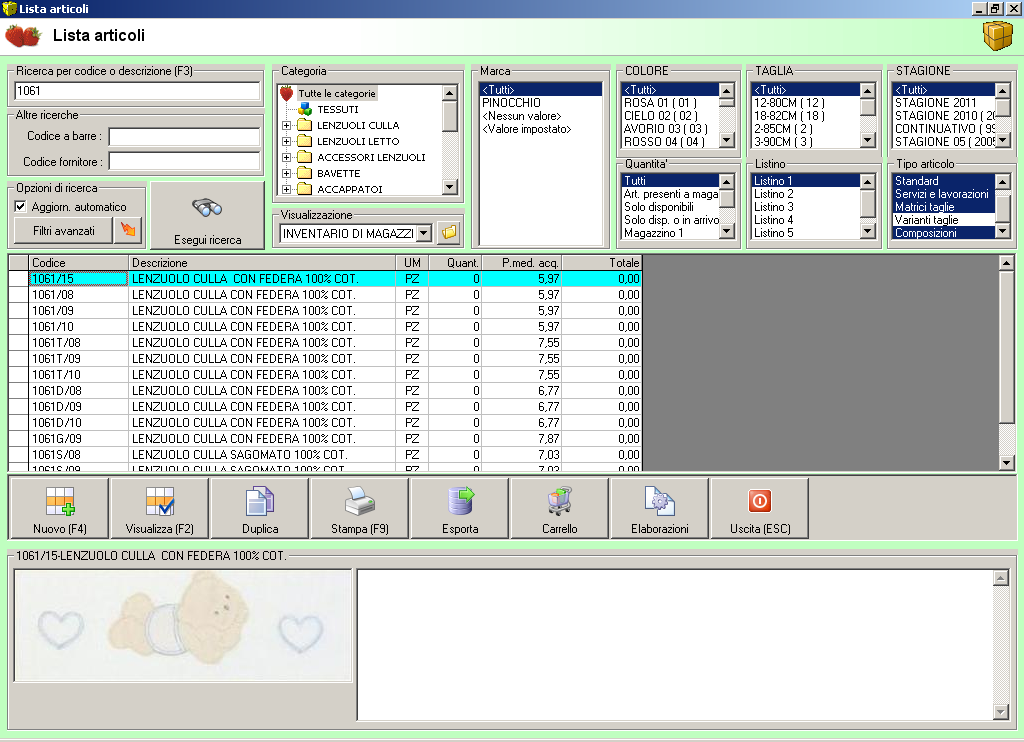Choose Listino 3 in the Listino list

[x=774, y=207]
